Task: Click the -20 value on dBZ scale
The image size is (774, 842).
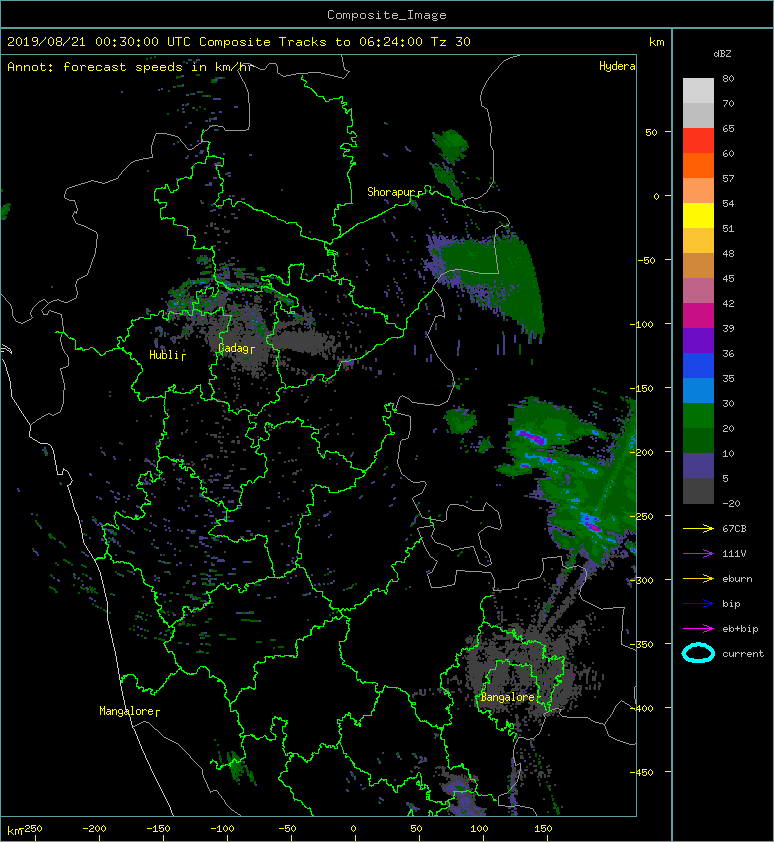Action: (x=731, y=504)
